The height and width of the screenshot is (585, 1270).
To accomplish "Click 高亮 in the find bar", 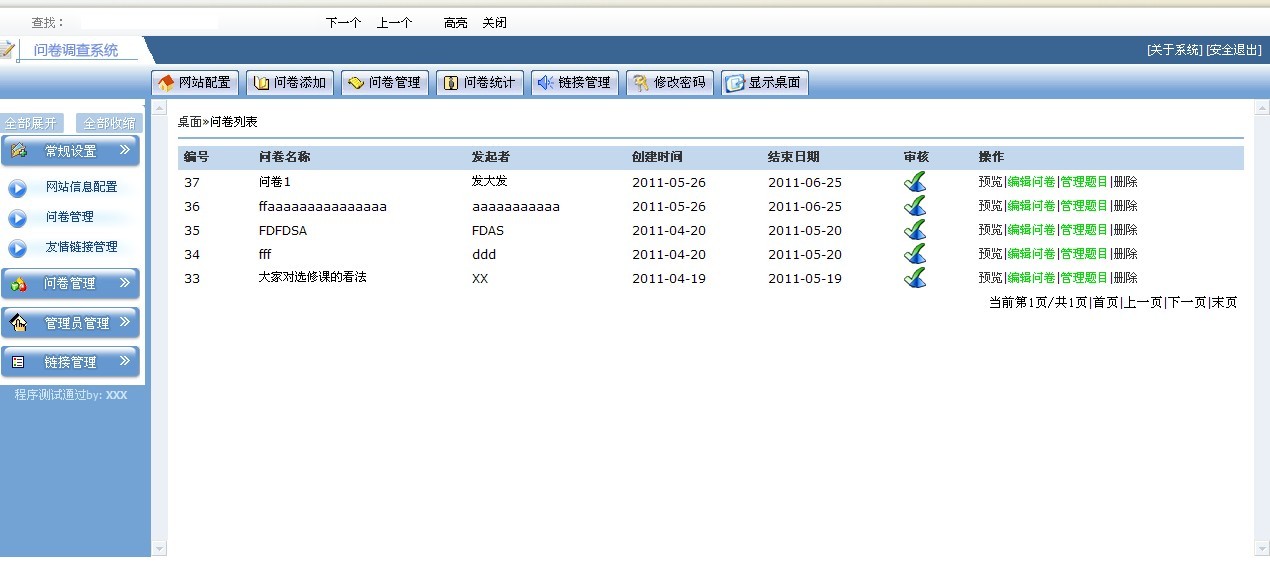I will pyautogui.click(x=455, y=22).
